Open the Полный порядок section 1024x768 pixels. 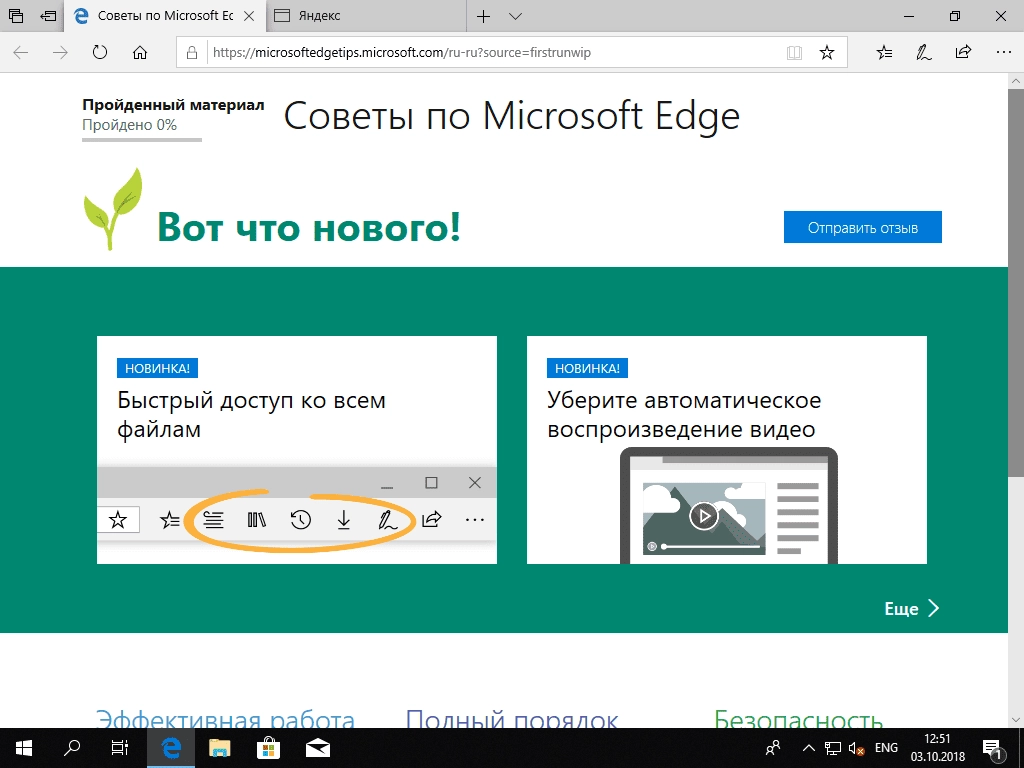click(511, 718)
